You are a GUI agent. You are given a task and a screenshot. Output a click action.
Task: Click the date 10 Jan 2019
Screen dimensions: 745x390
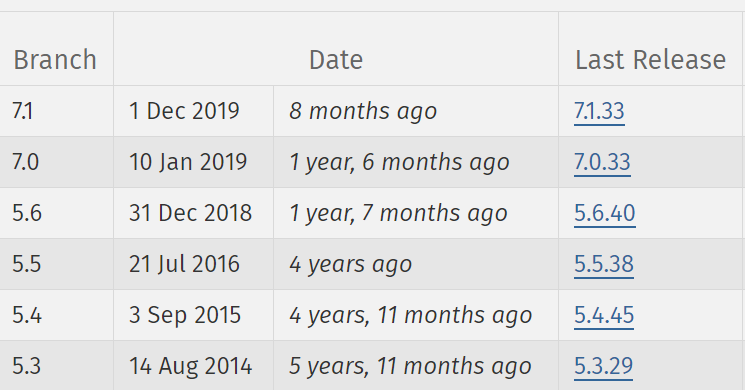coord(188,162)
